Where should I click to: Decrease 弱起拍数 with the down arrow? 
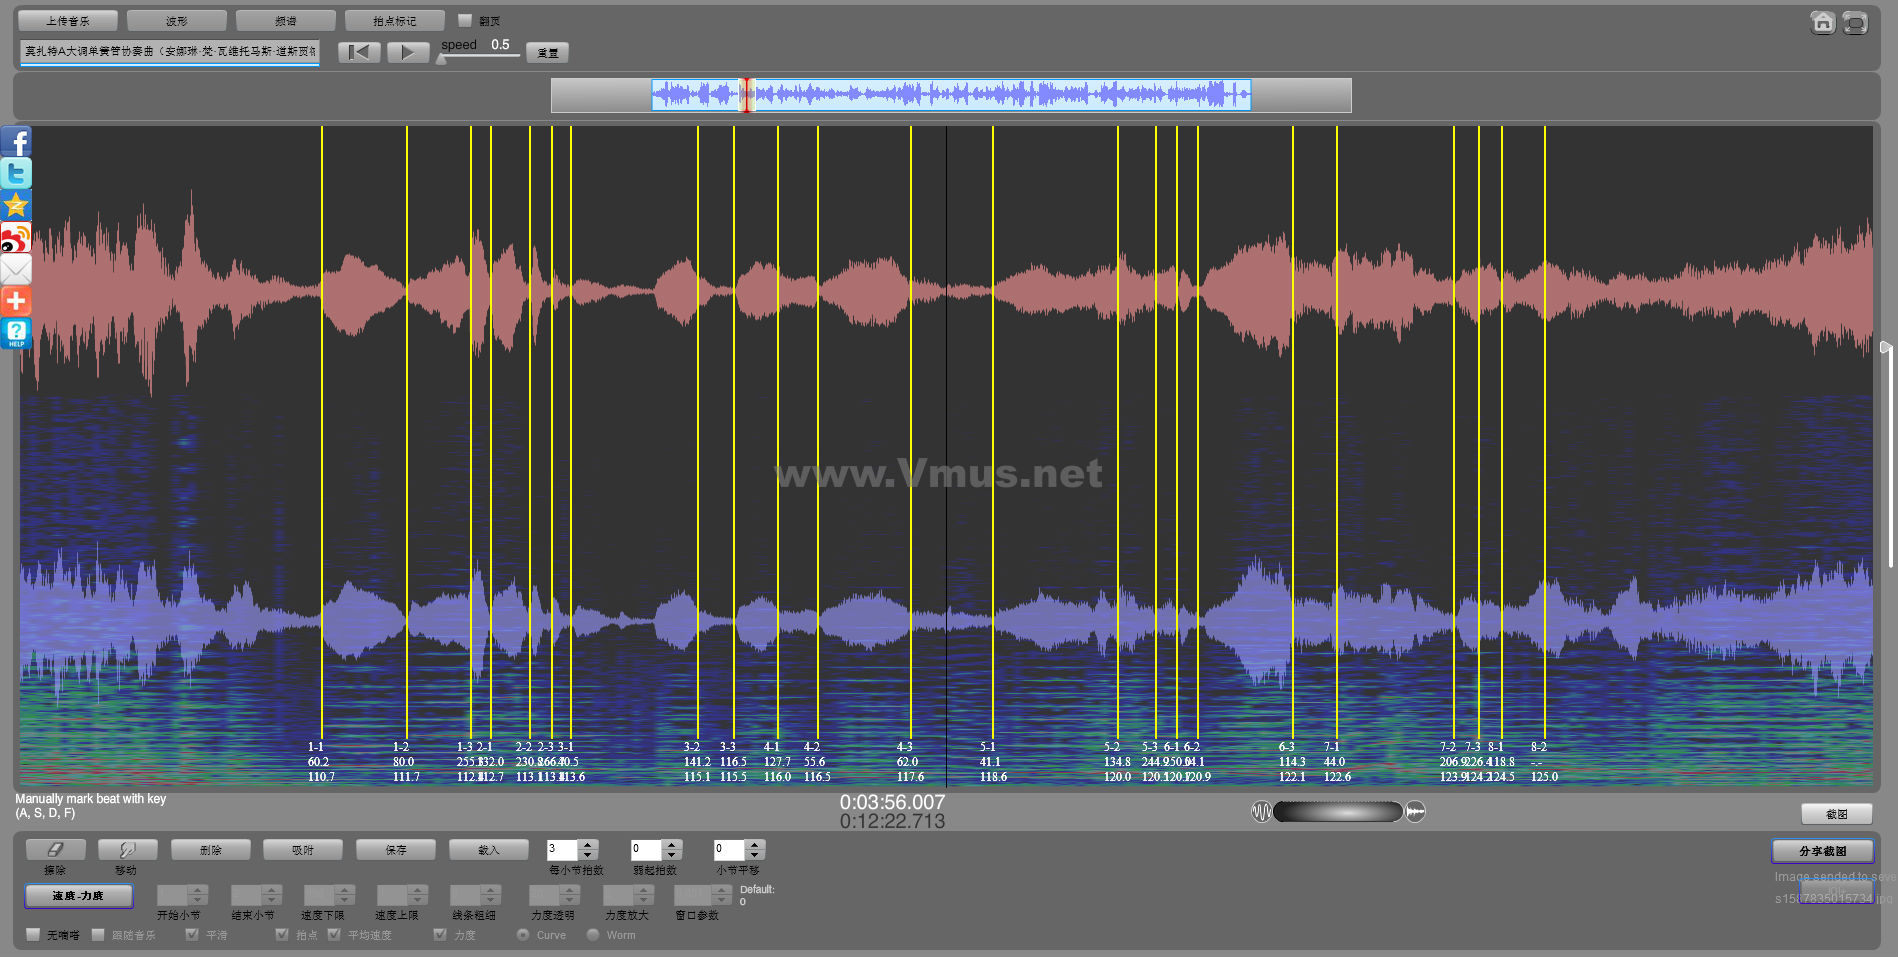click(x=672, y=855)
